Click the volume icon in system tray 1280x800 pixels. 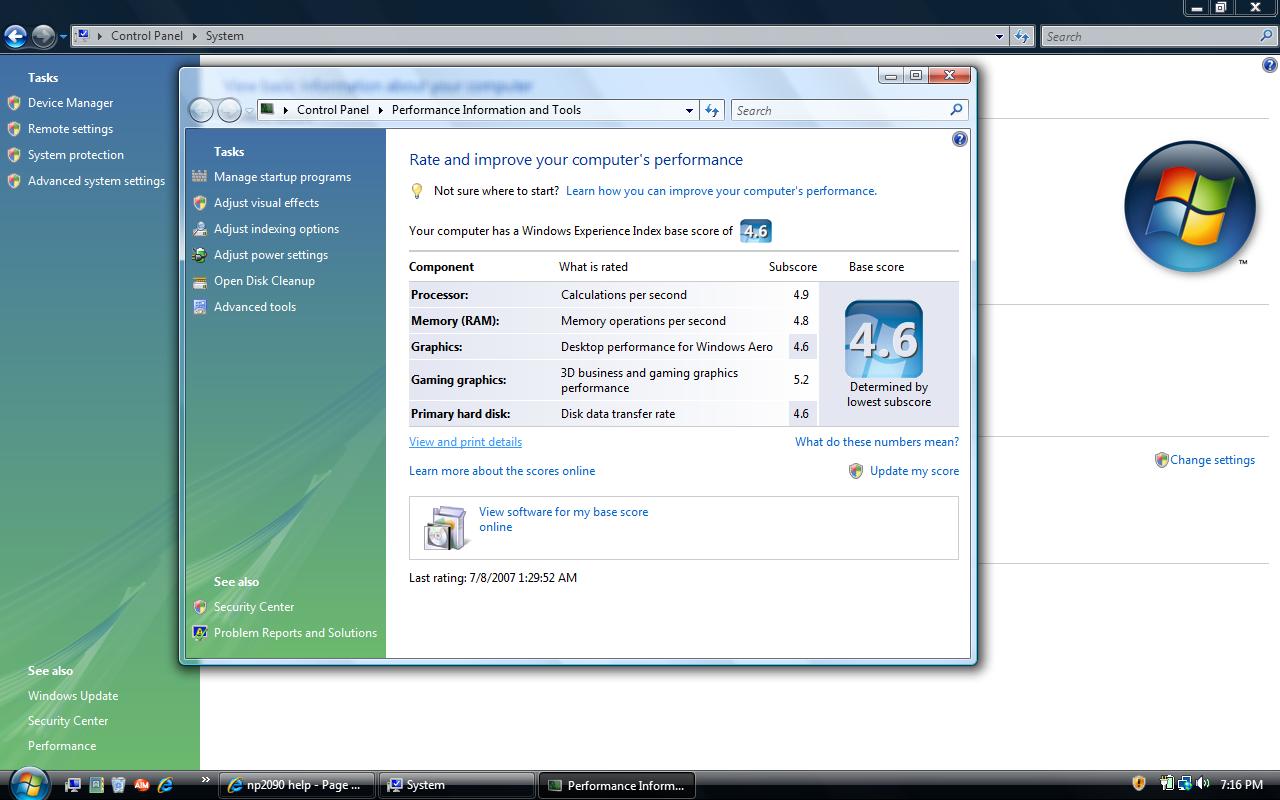[x=1202, y=784]
